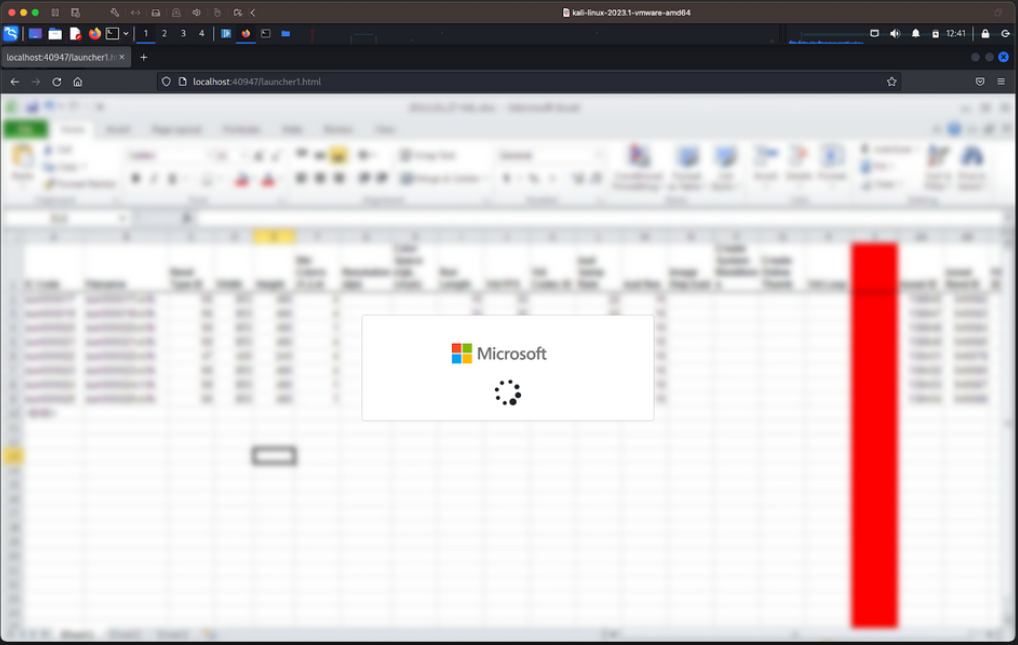Click the VMware sound device icon

click(x=196, y=12)
